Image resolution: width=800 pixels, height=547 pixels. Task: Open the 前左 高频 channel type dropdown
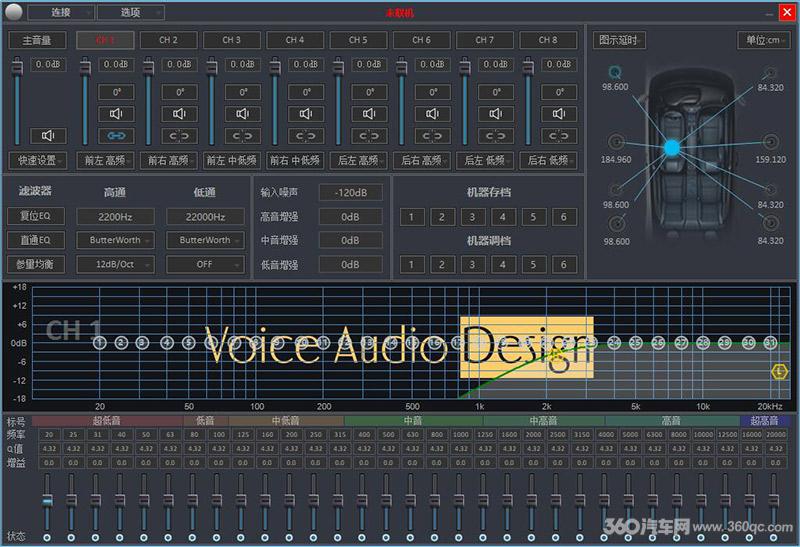click(106, 160)
